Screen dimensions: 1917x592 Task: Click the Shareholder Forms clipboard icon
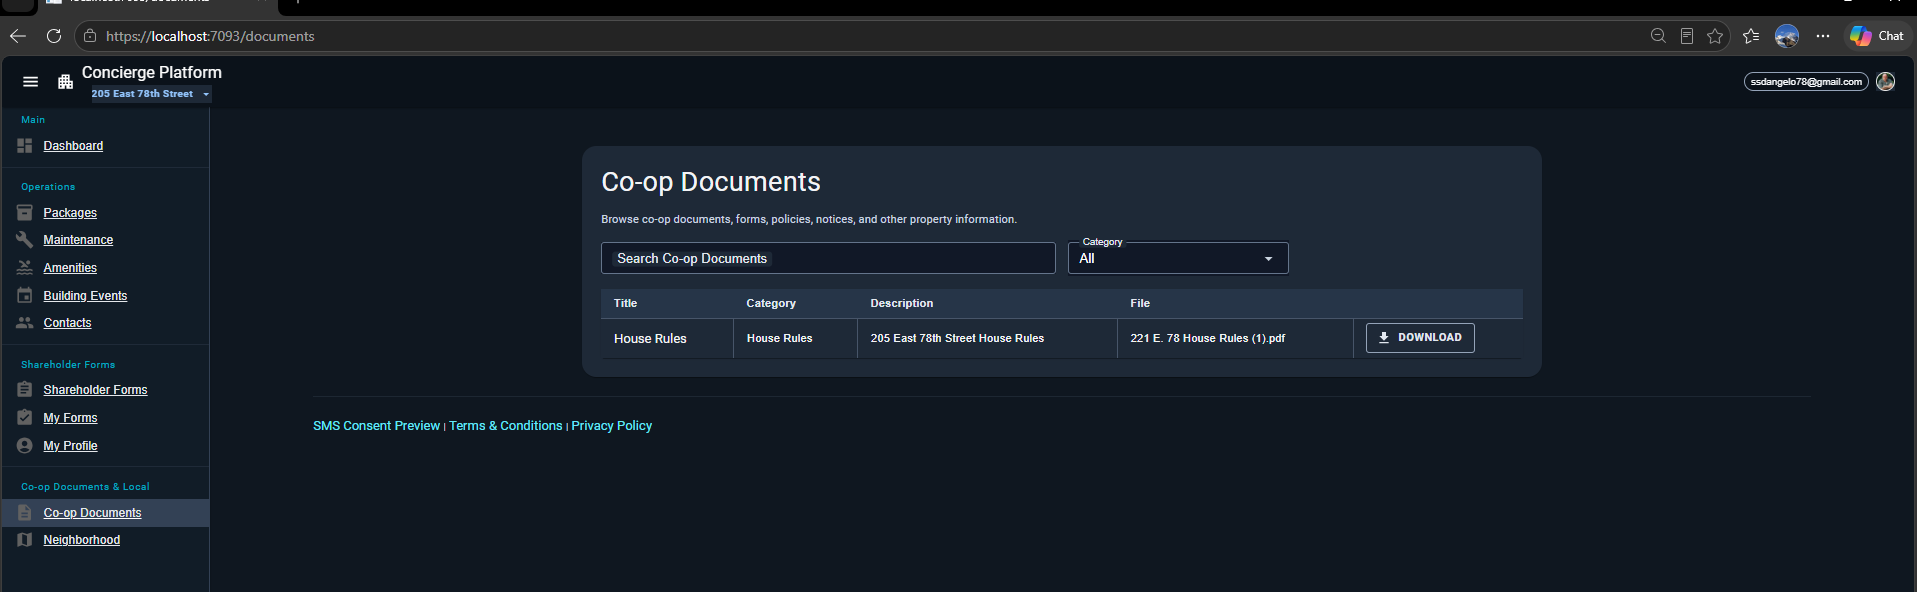25,389
